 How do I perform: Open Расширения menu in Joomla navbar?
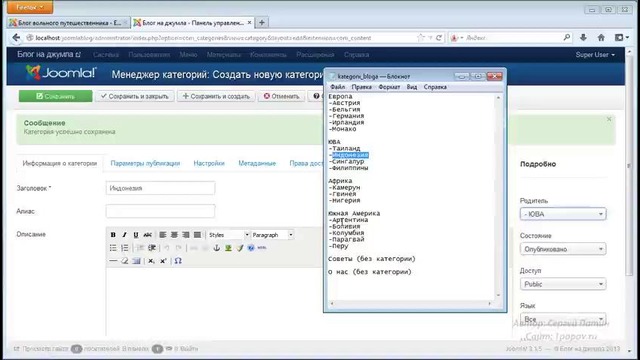315,55
